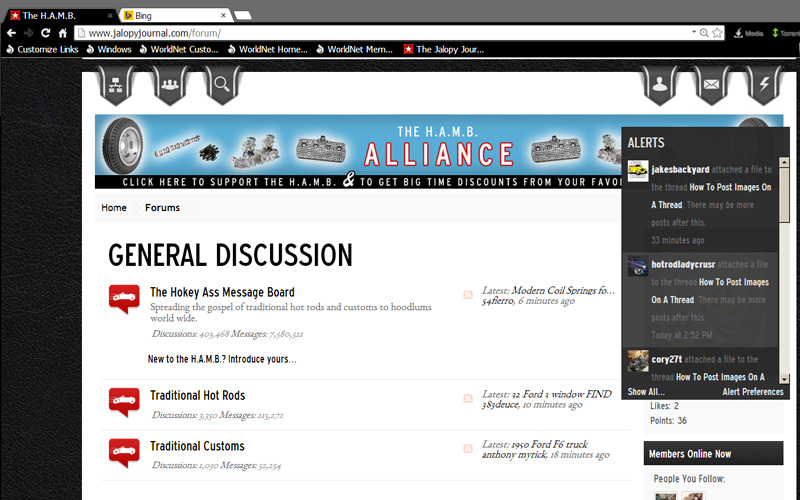Open a new browser tab

243,15
